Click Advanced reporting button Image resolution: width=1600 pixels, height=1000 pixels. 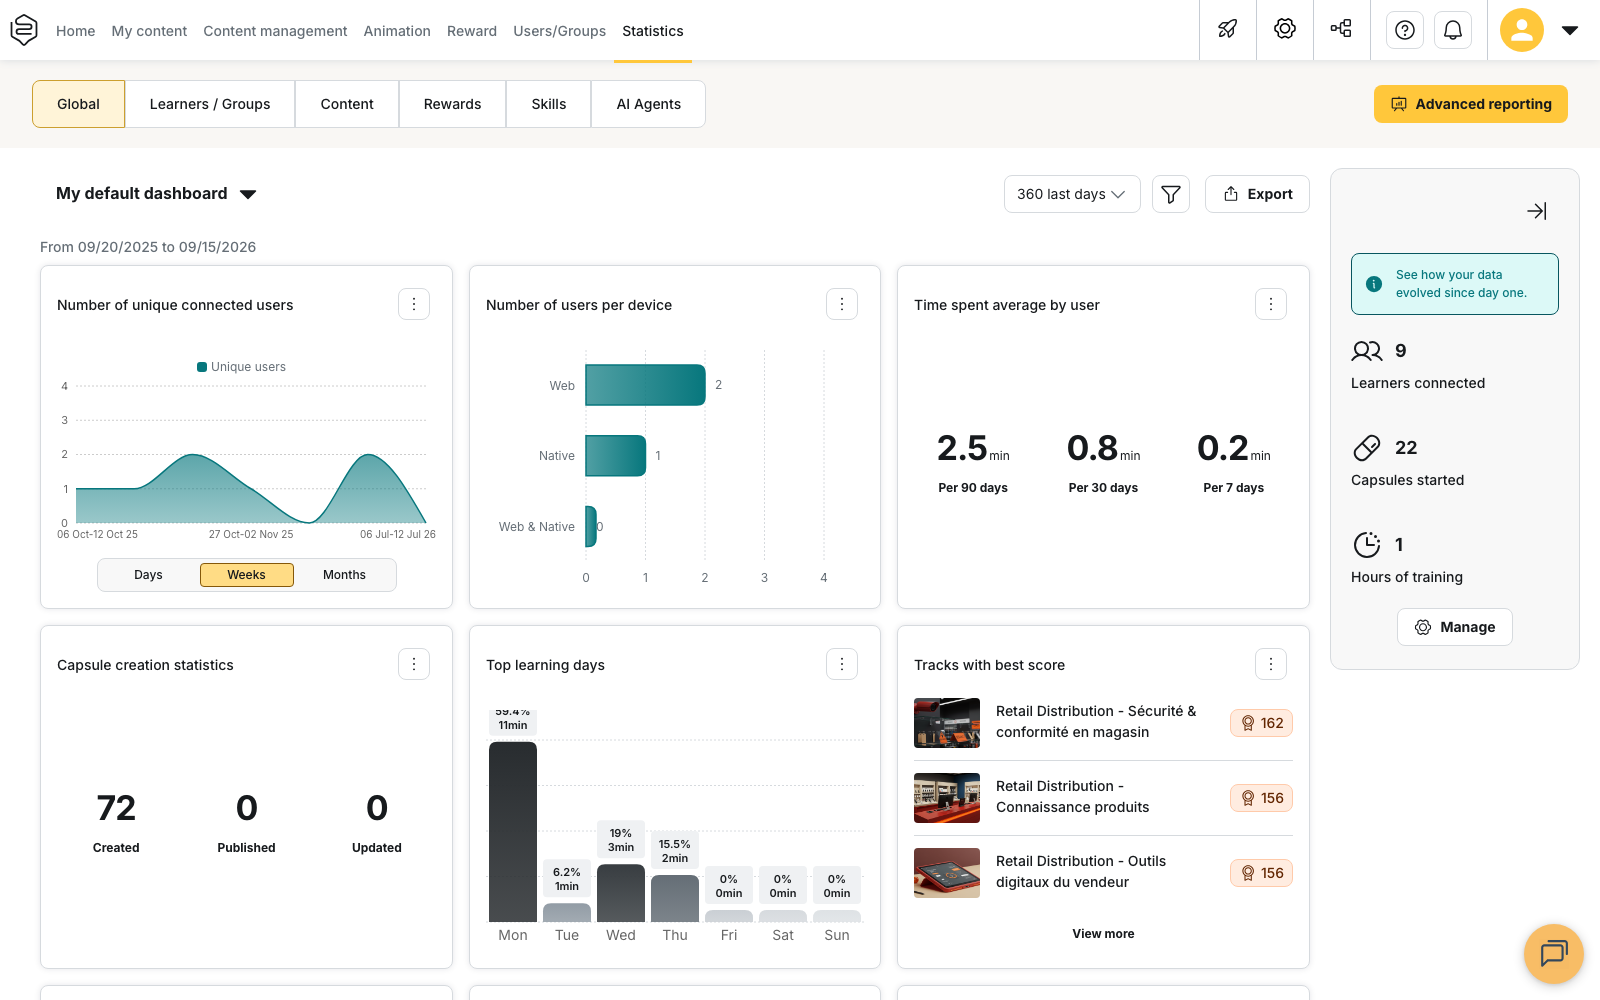pos(1471,104)
